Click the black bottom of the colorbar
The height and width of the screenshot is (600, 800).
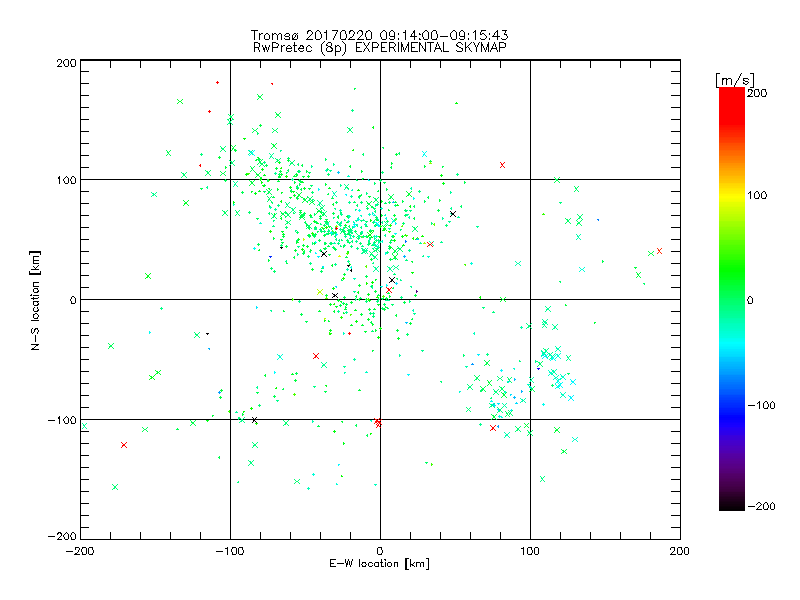[x=732, y=503]
